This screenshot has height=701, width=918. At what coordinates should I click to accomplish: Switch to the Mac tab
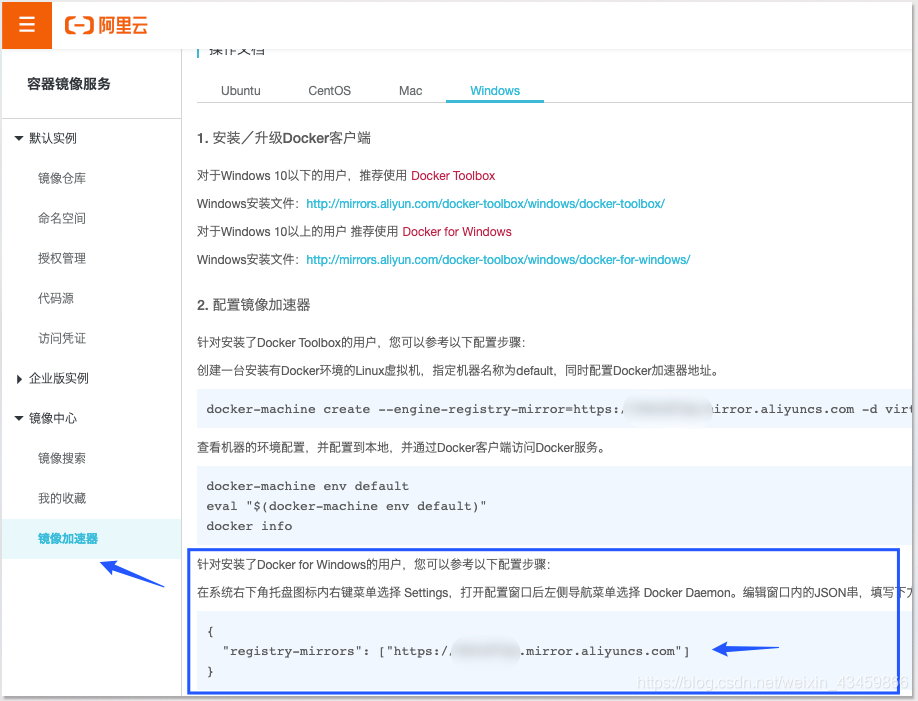pyautogui.click(x=410, y=90)
